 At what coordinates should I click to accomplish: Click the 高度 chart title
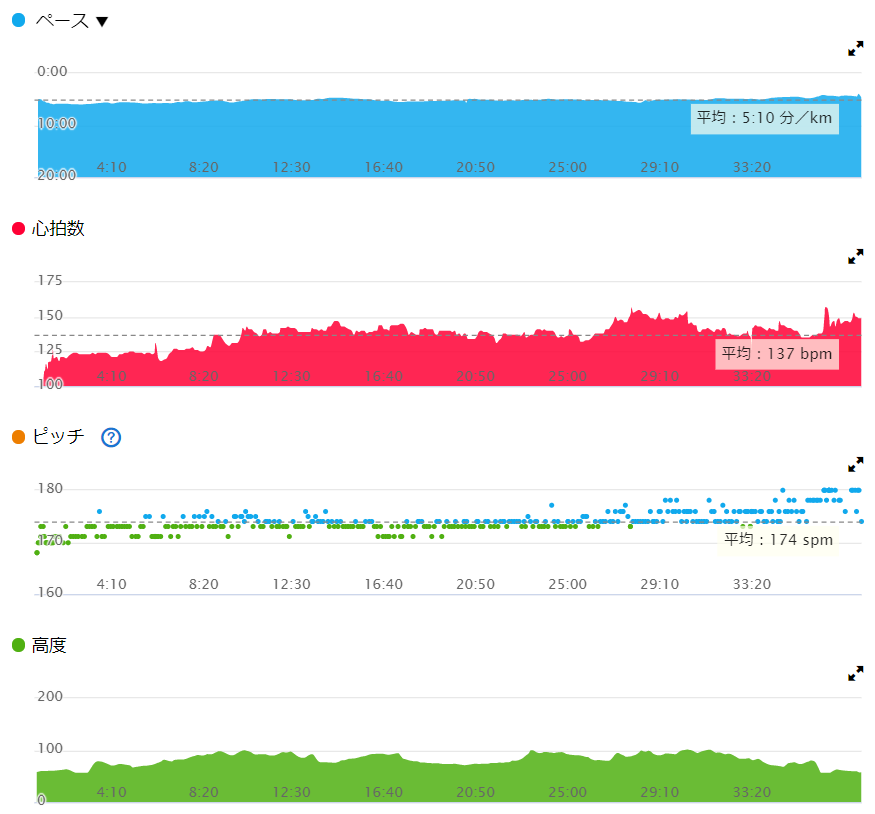tap(49, 645)
